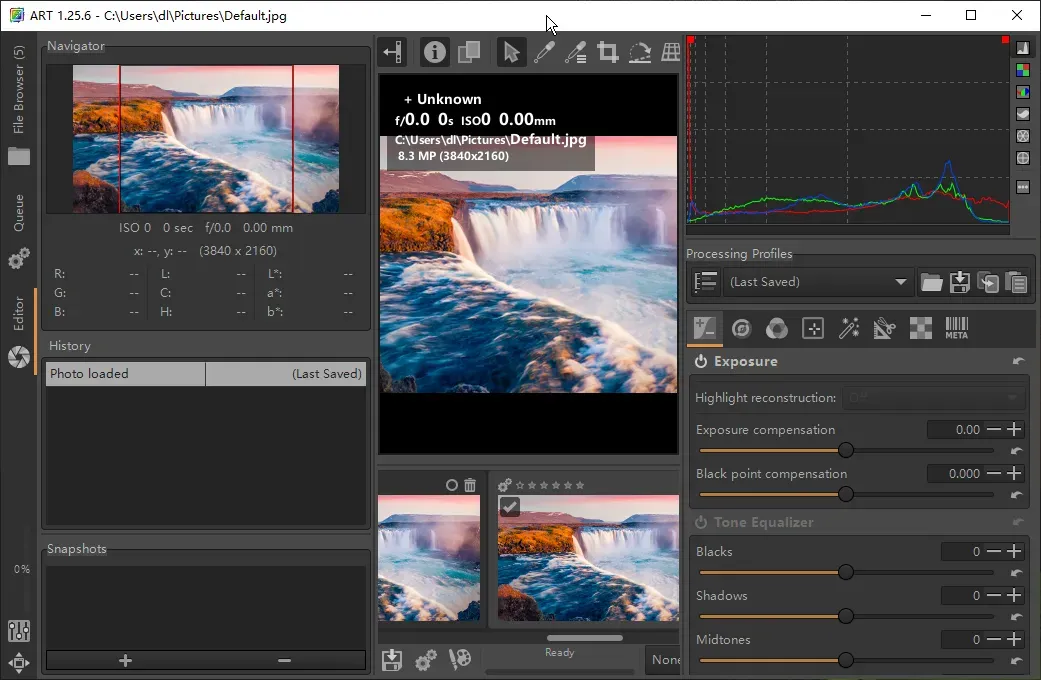The width and height of the screenshot is (1041, 680).
Task: Save the current image with the bottom disk icon
Action: [x=392, y=660]
